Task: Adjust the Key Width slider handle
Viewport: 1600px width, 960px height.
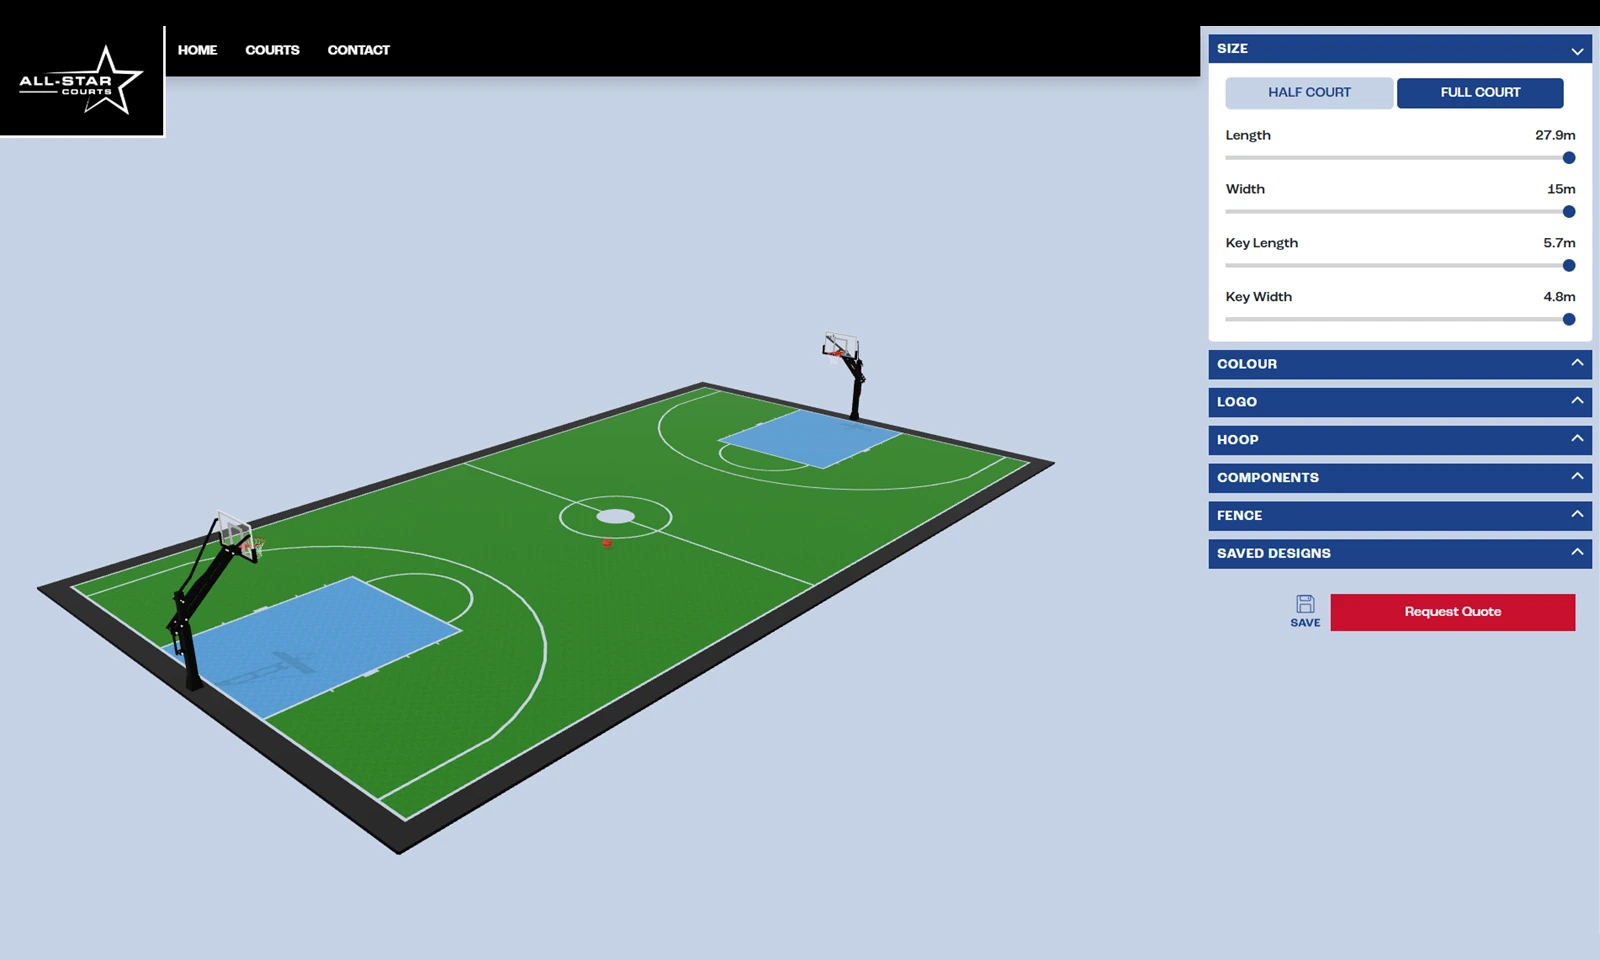Action: pyautogui.click(x=1569, y=319)
